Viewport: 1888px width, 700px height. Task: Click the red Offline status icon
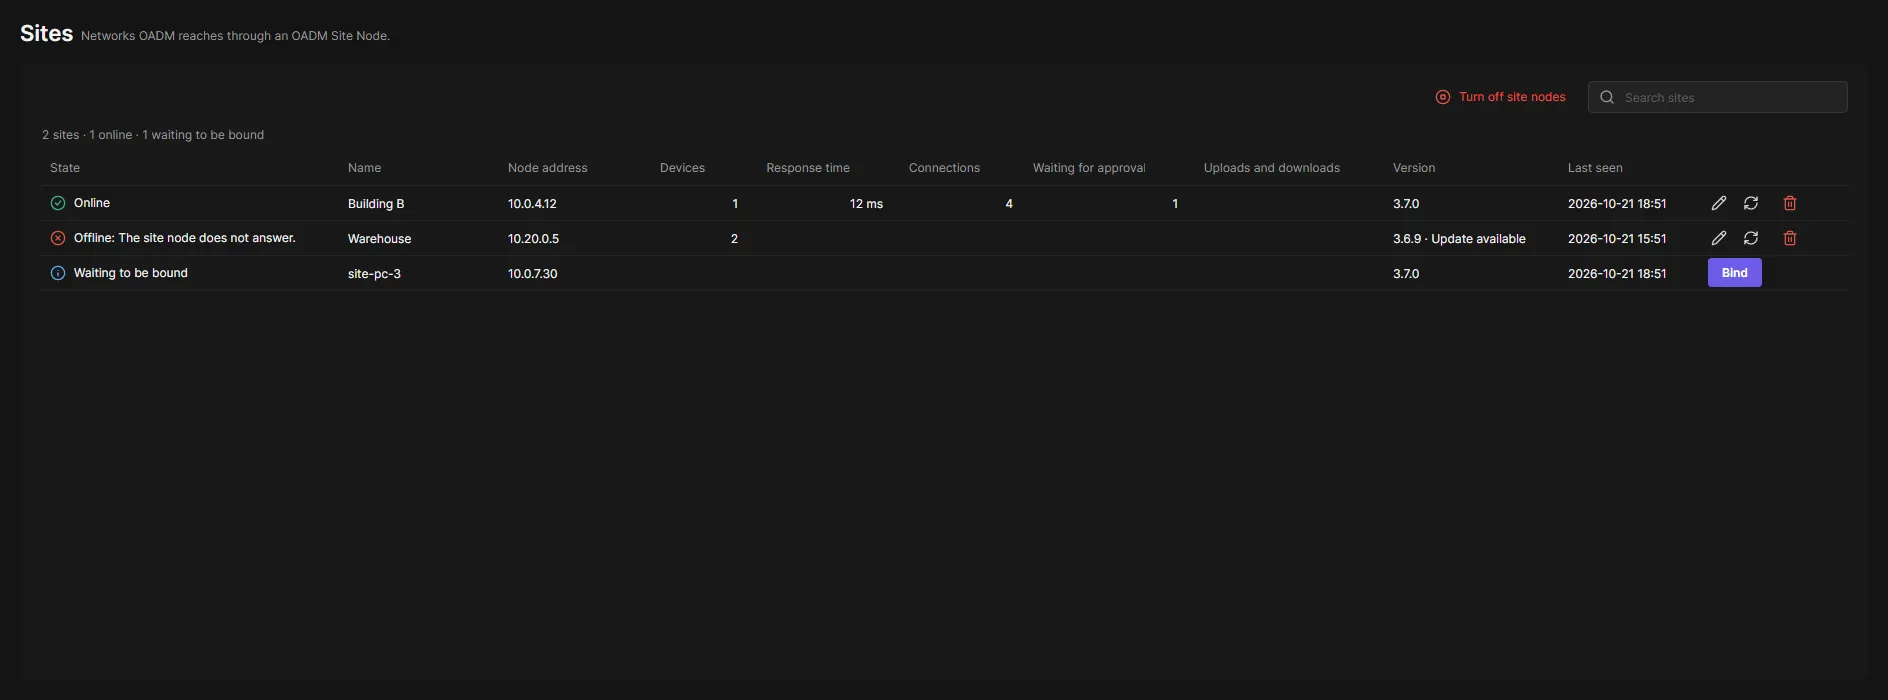[x=58, y=238]
